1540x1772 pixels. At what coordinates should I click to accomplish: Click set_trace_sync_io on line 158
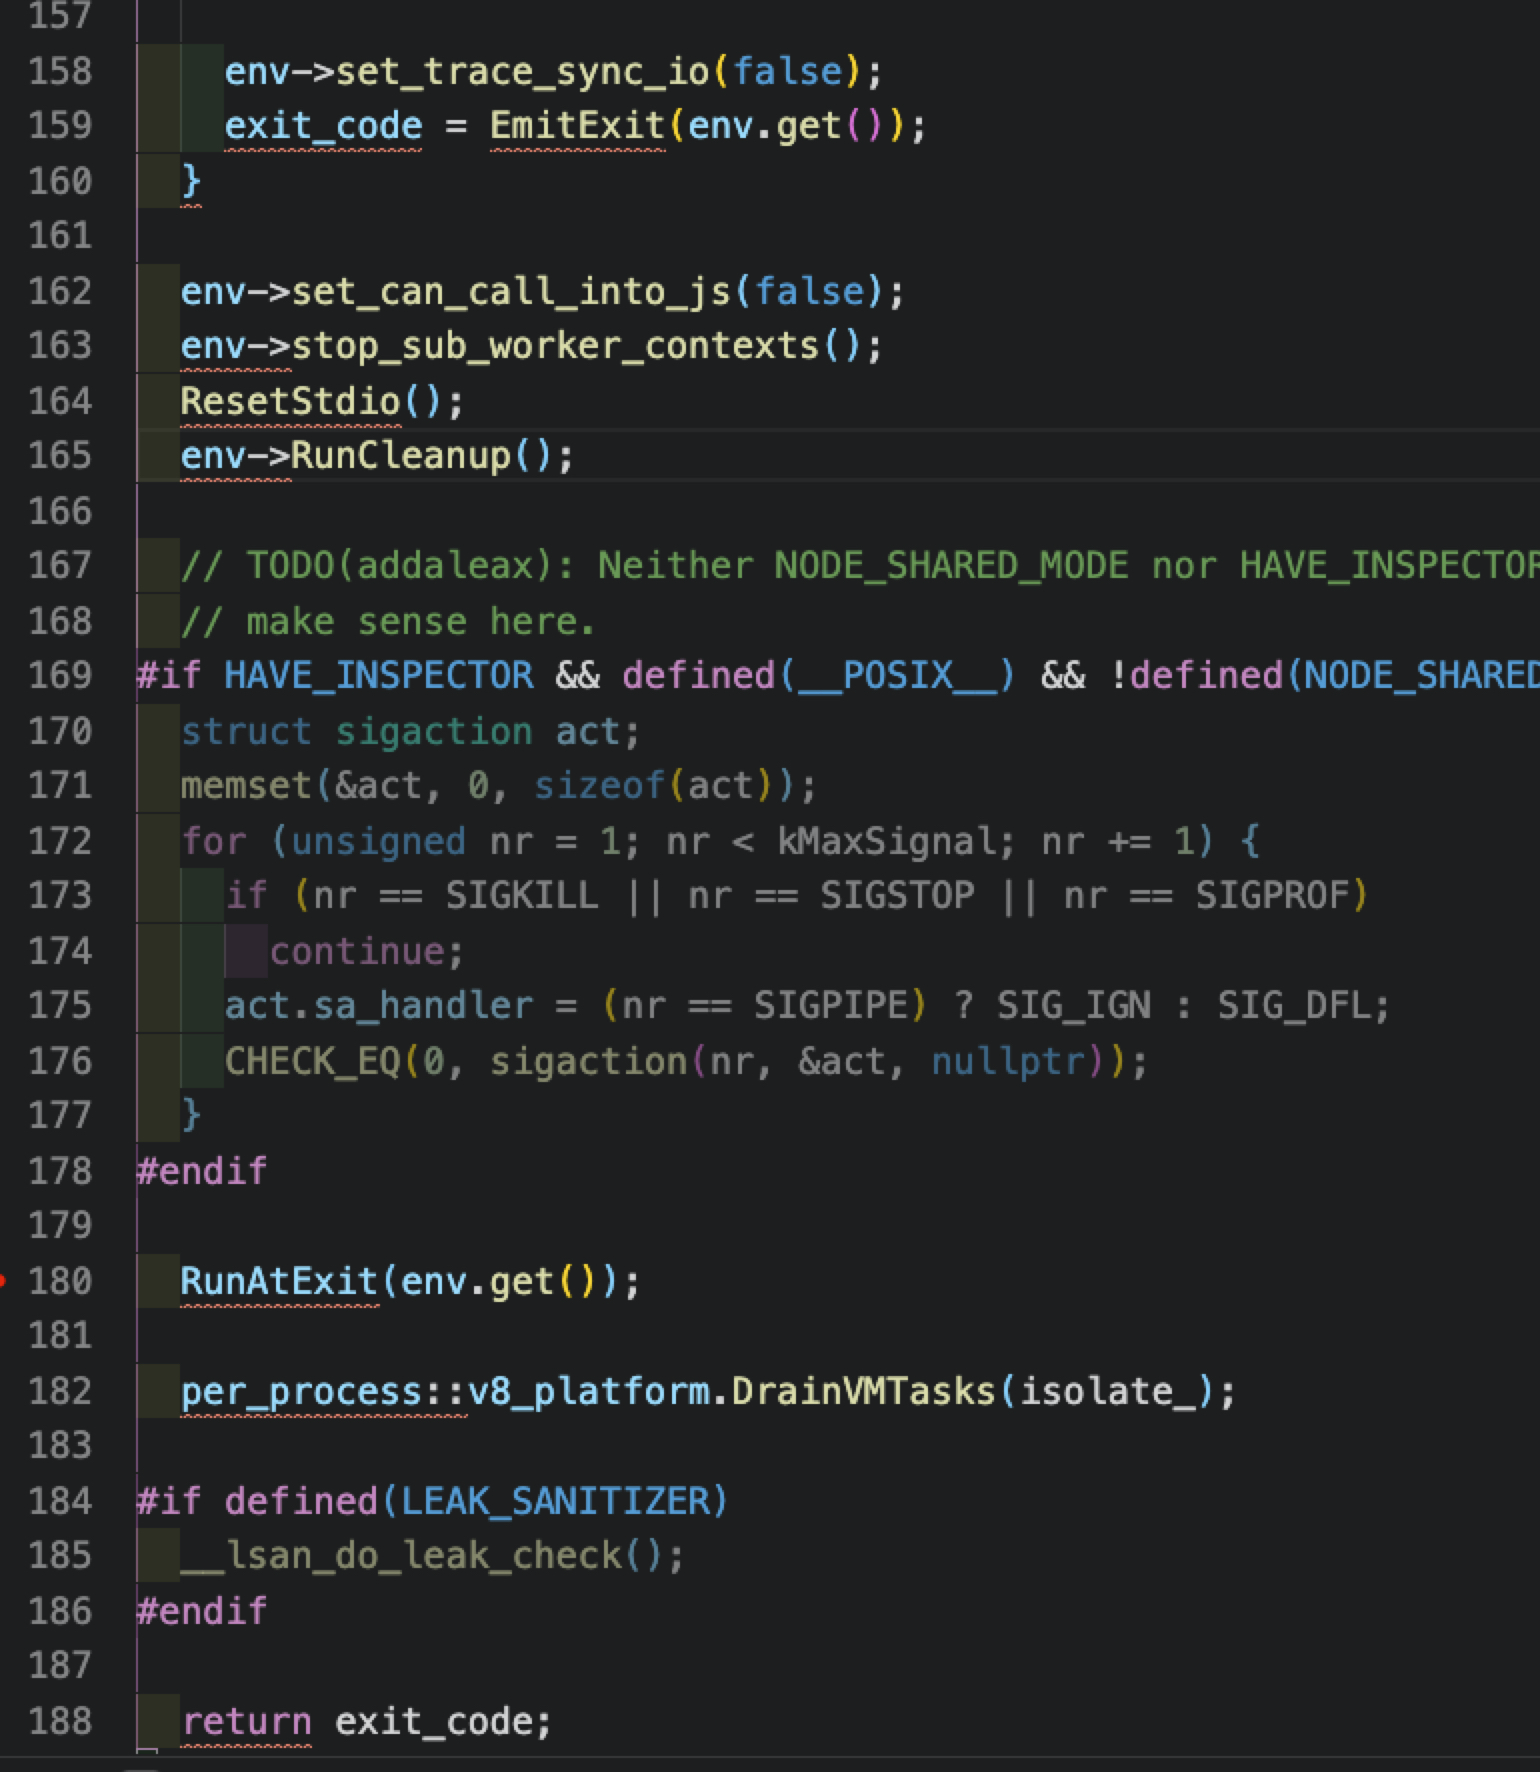point(522,71)
